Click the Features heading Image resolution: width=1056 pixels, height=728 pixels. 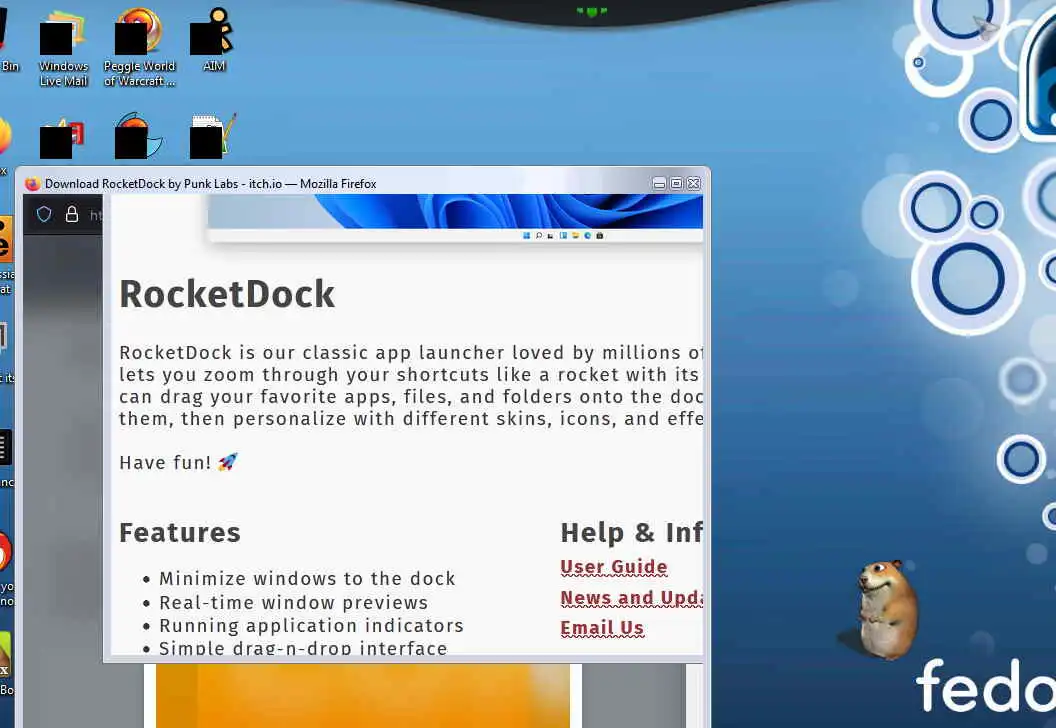[x=180, y=533]
